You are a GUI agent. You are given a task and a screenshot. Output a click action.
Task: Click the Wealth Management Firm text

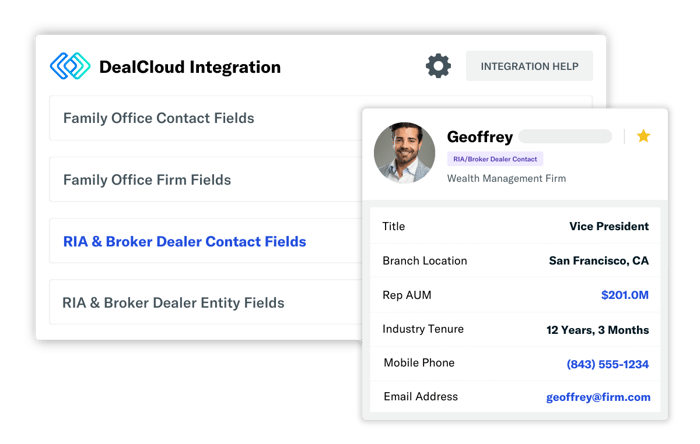click(x=506, y=178)
